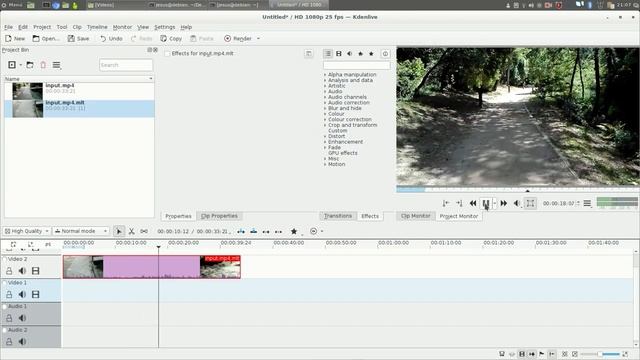Delete selected clip with red trash icon
Viewport: 640px width, 360px height.
43,65
